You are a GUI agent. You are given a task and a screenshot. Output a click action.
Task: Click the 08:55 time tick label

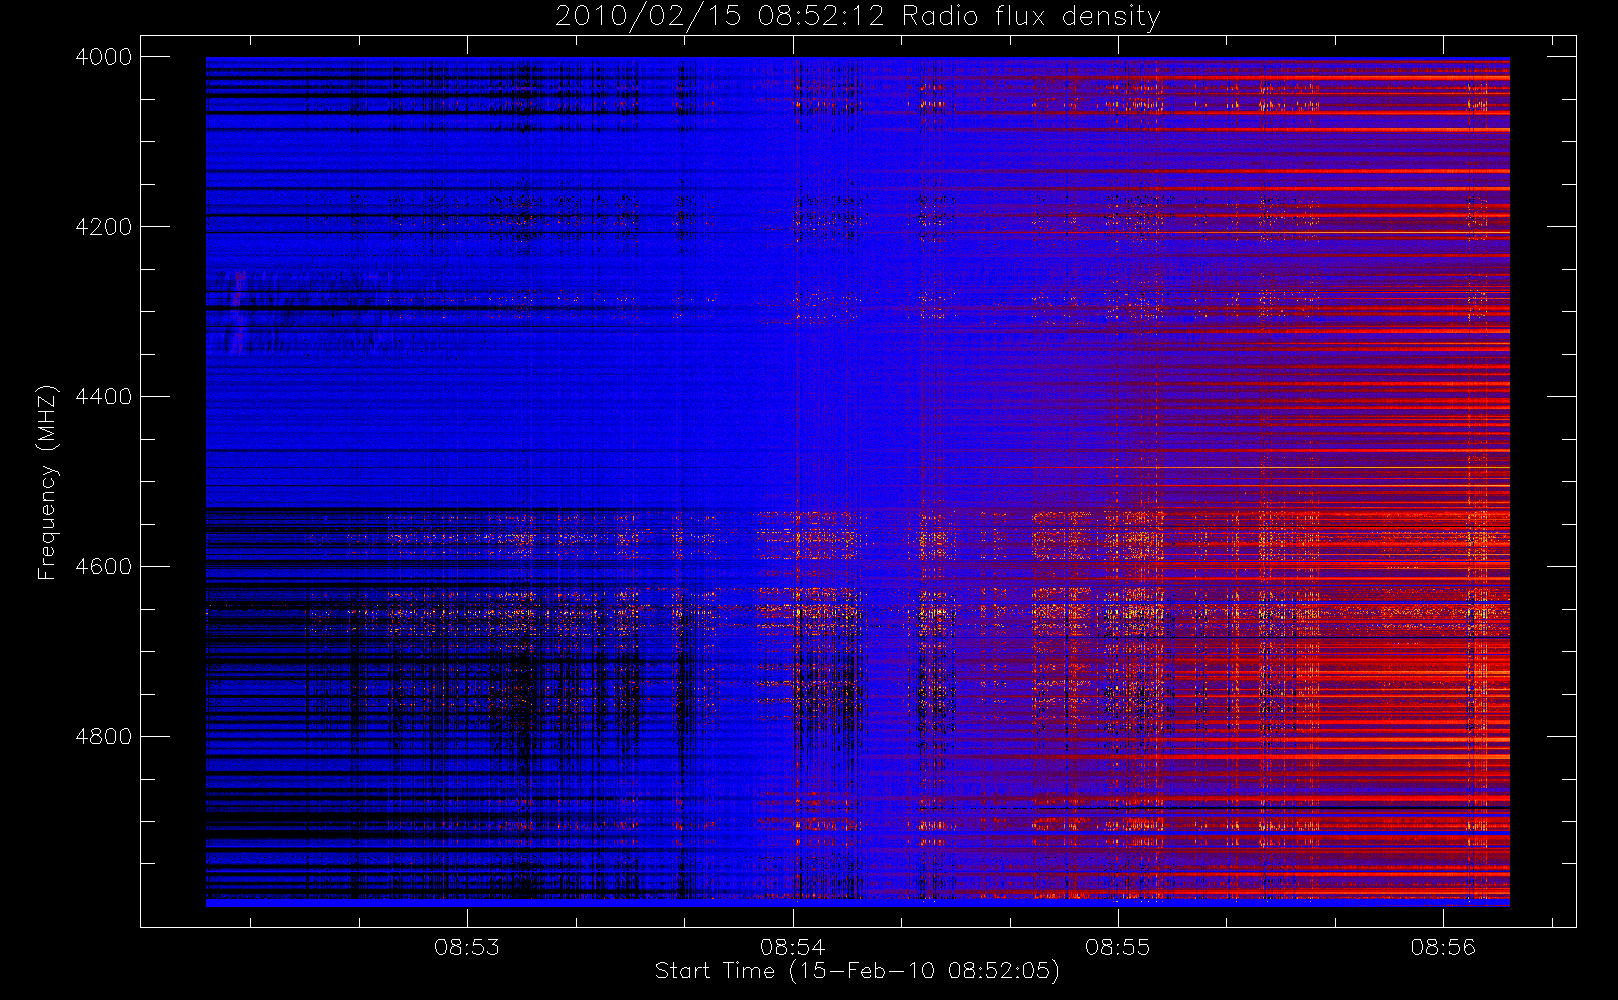(x=1118, y=947)
